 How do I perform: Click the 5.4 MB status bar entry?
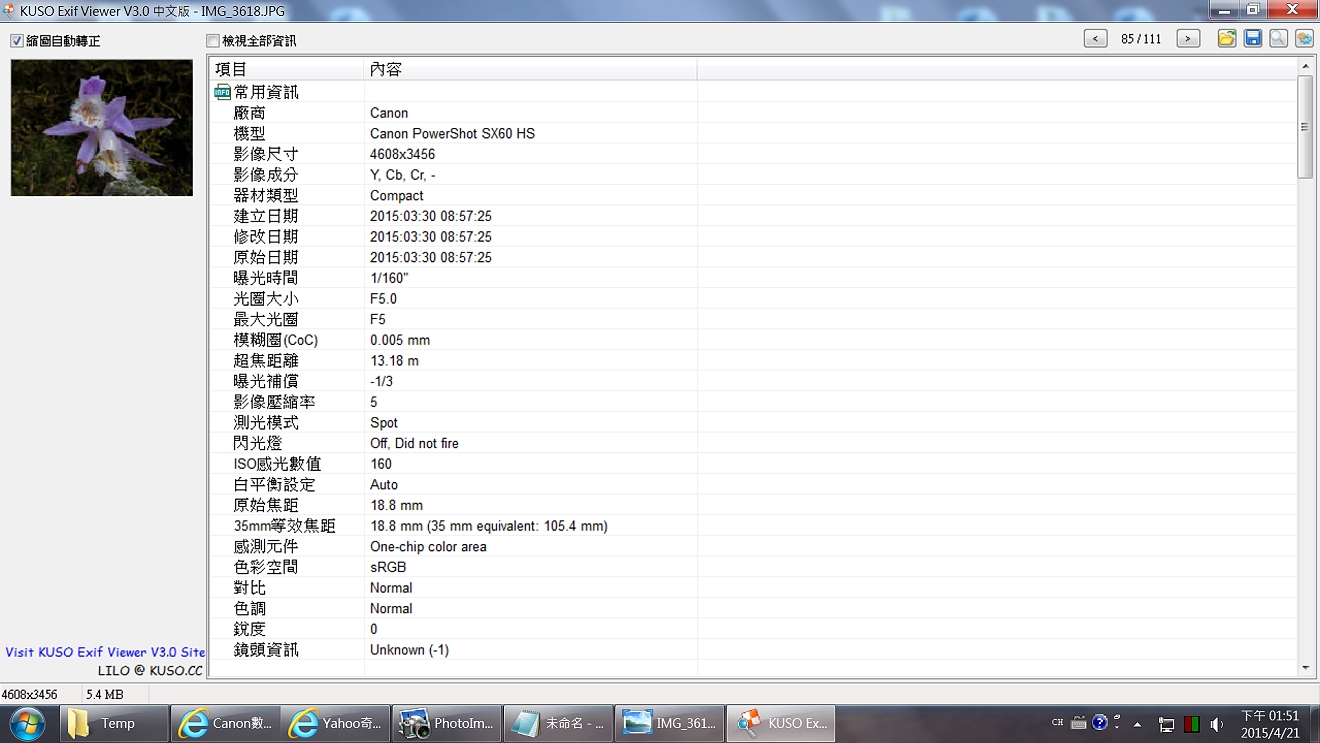[104, 694]
